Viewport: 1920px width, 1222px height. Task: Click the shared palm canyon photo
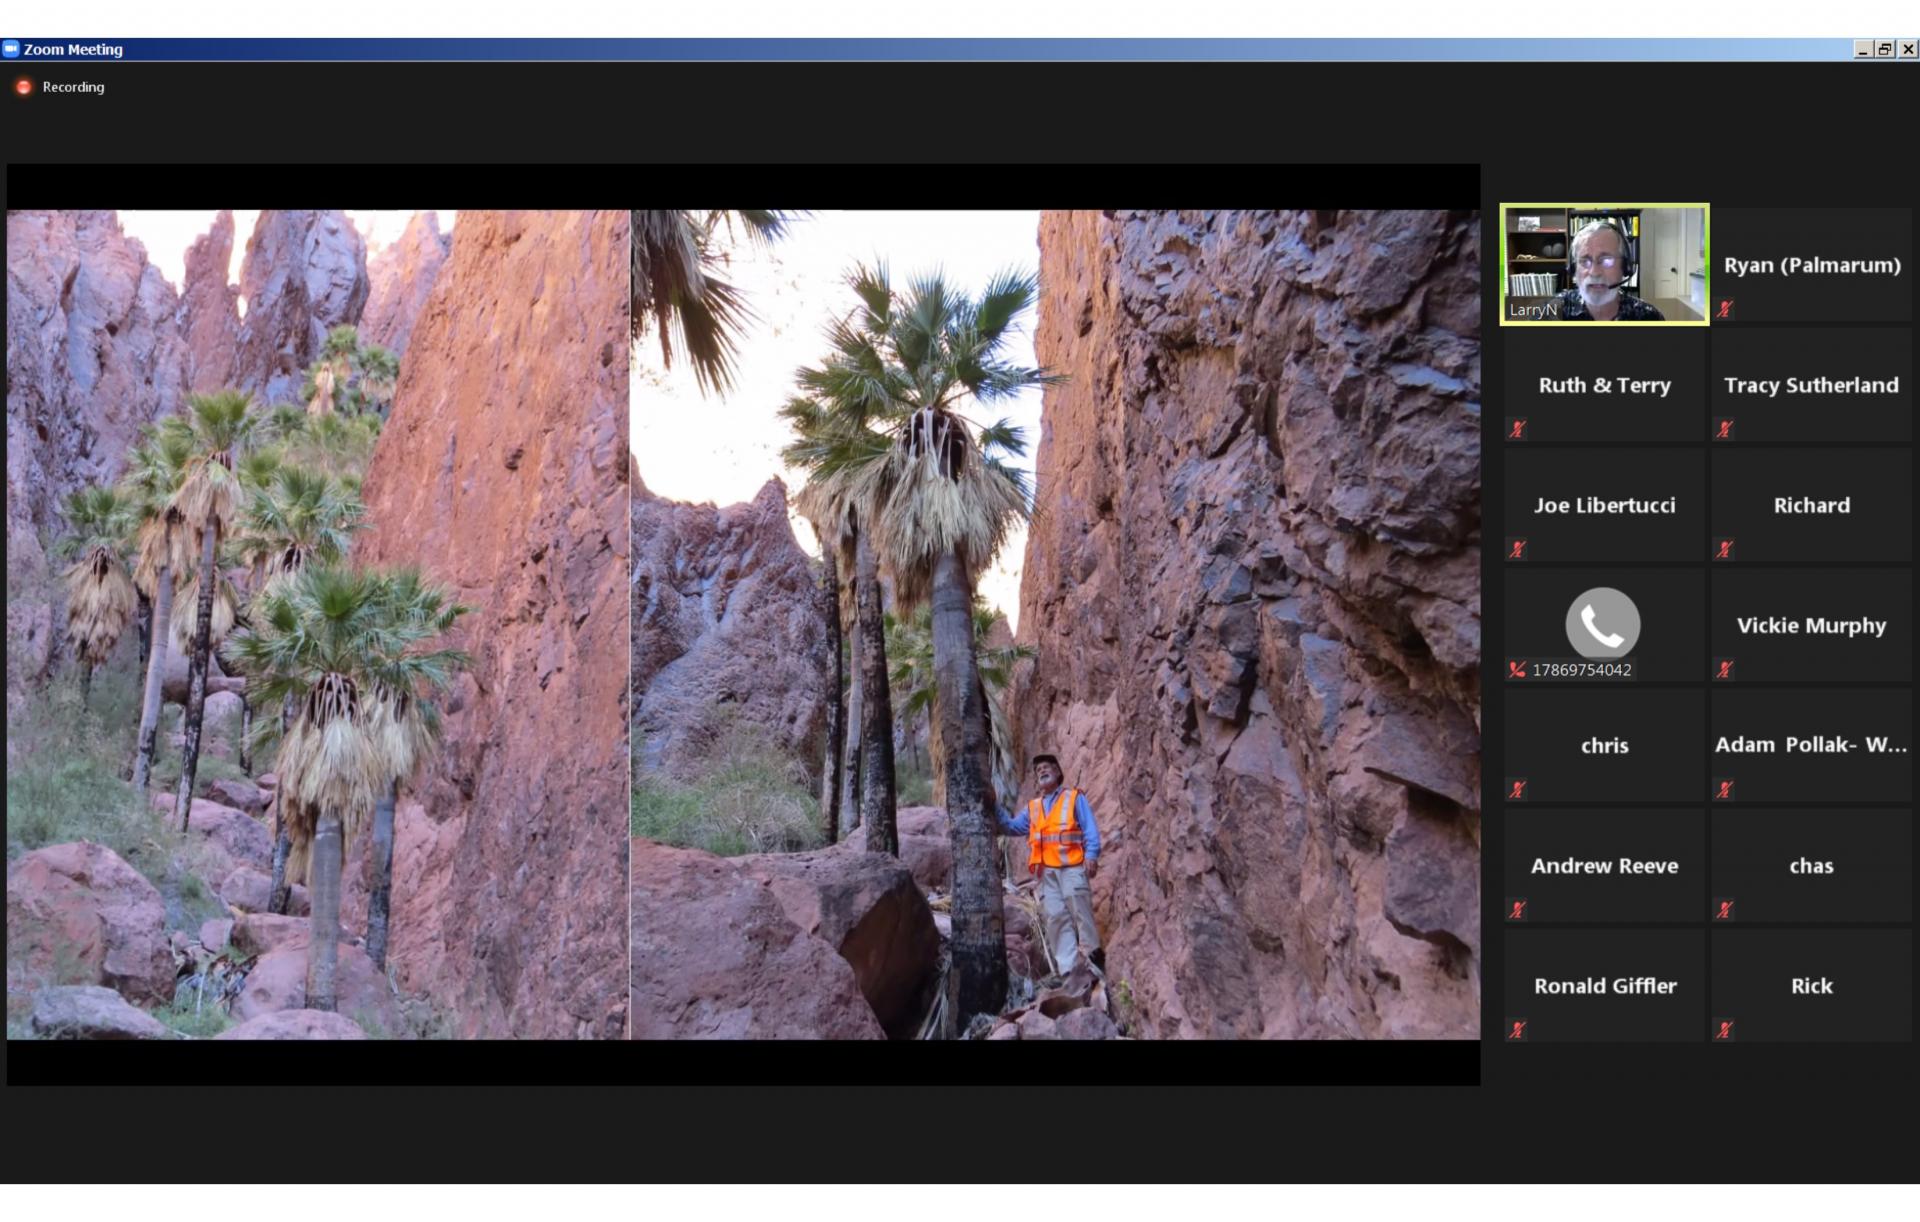click(743, 624)
